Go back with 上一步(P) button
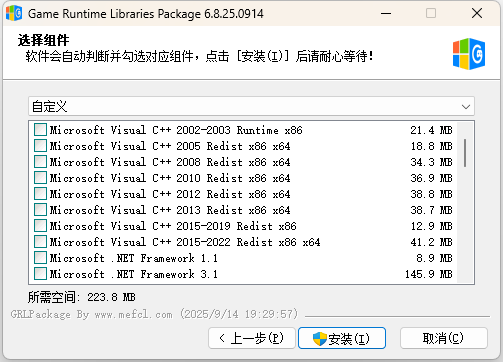Screen dimensions: 503x362 pos(252,338)
